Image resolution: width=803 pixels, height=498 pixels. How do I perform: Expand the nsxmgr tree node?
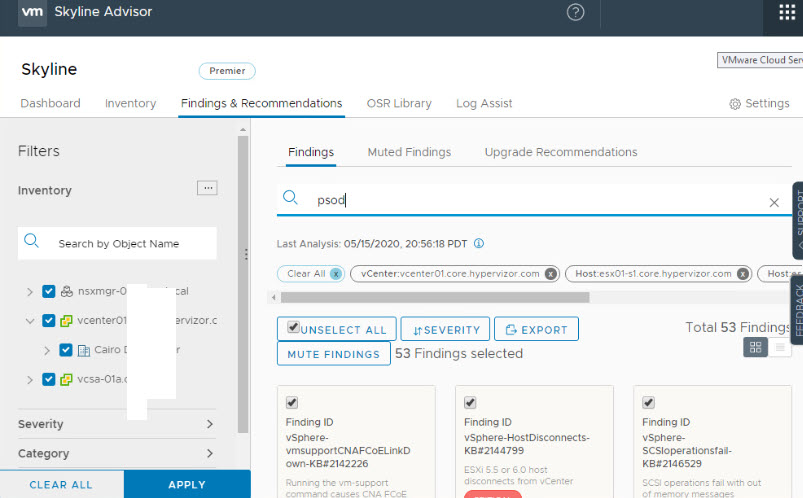(x=30, y=292)
